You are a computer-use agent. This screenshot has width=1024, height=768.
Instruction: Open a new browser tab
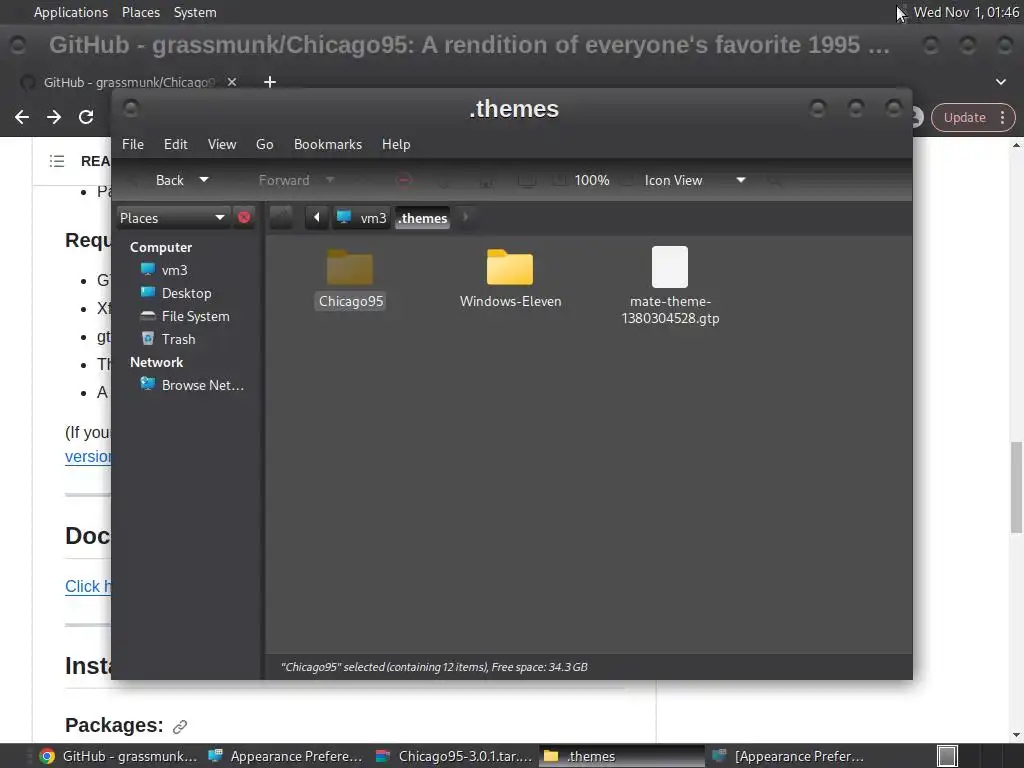(x=270, y=82)
